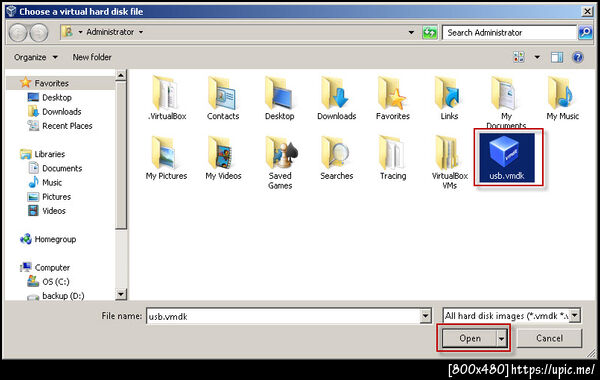
Task: Open the path root dropdown arrow
Action: click(80, 32)
